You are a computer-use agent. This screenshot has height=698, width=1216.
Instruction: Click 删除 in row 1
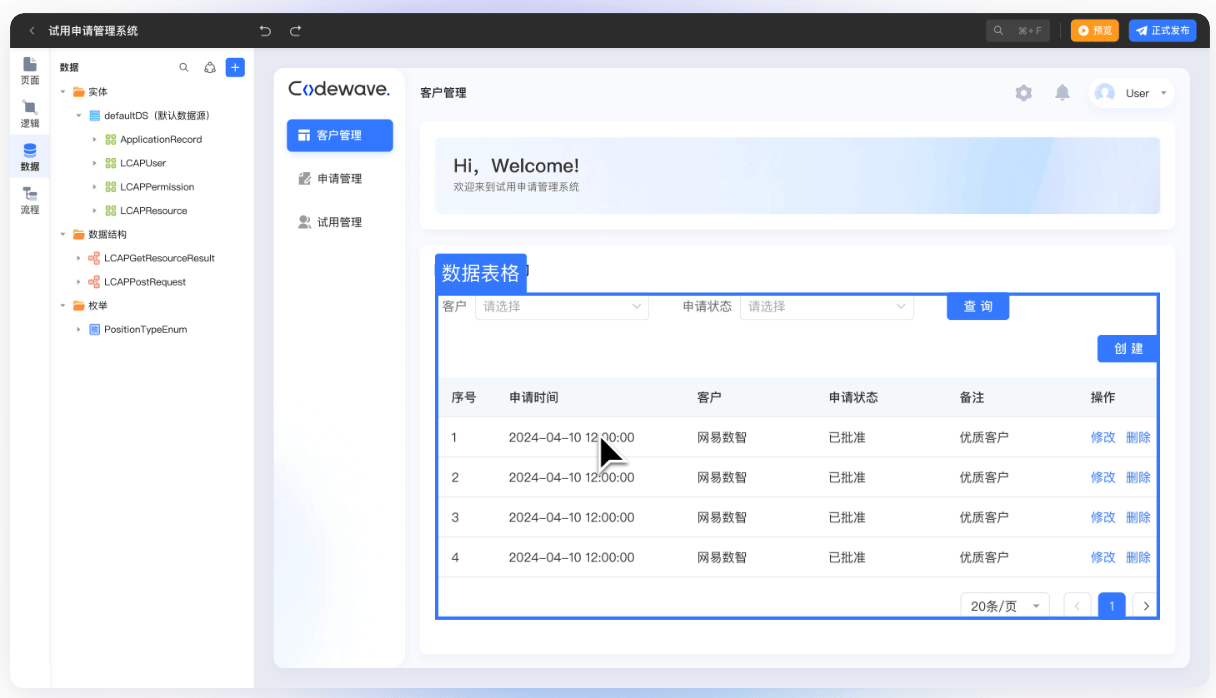[x=1138, y=438]
